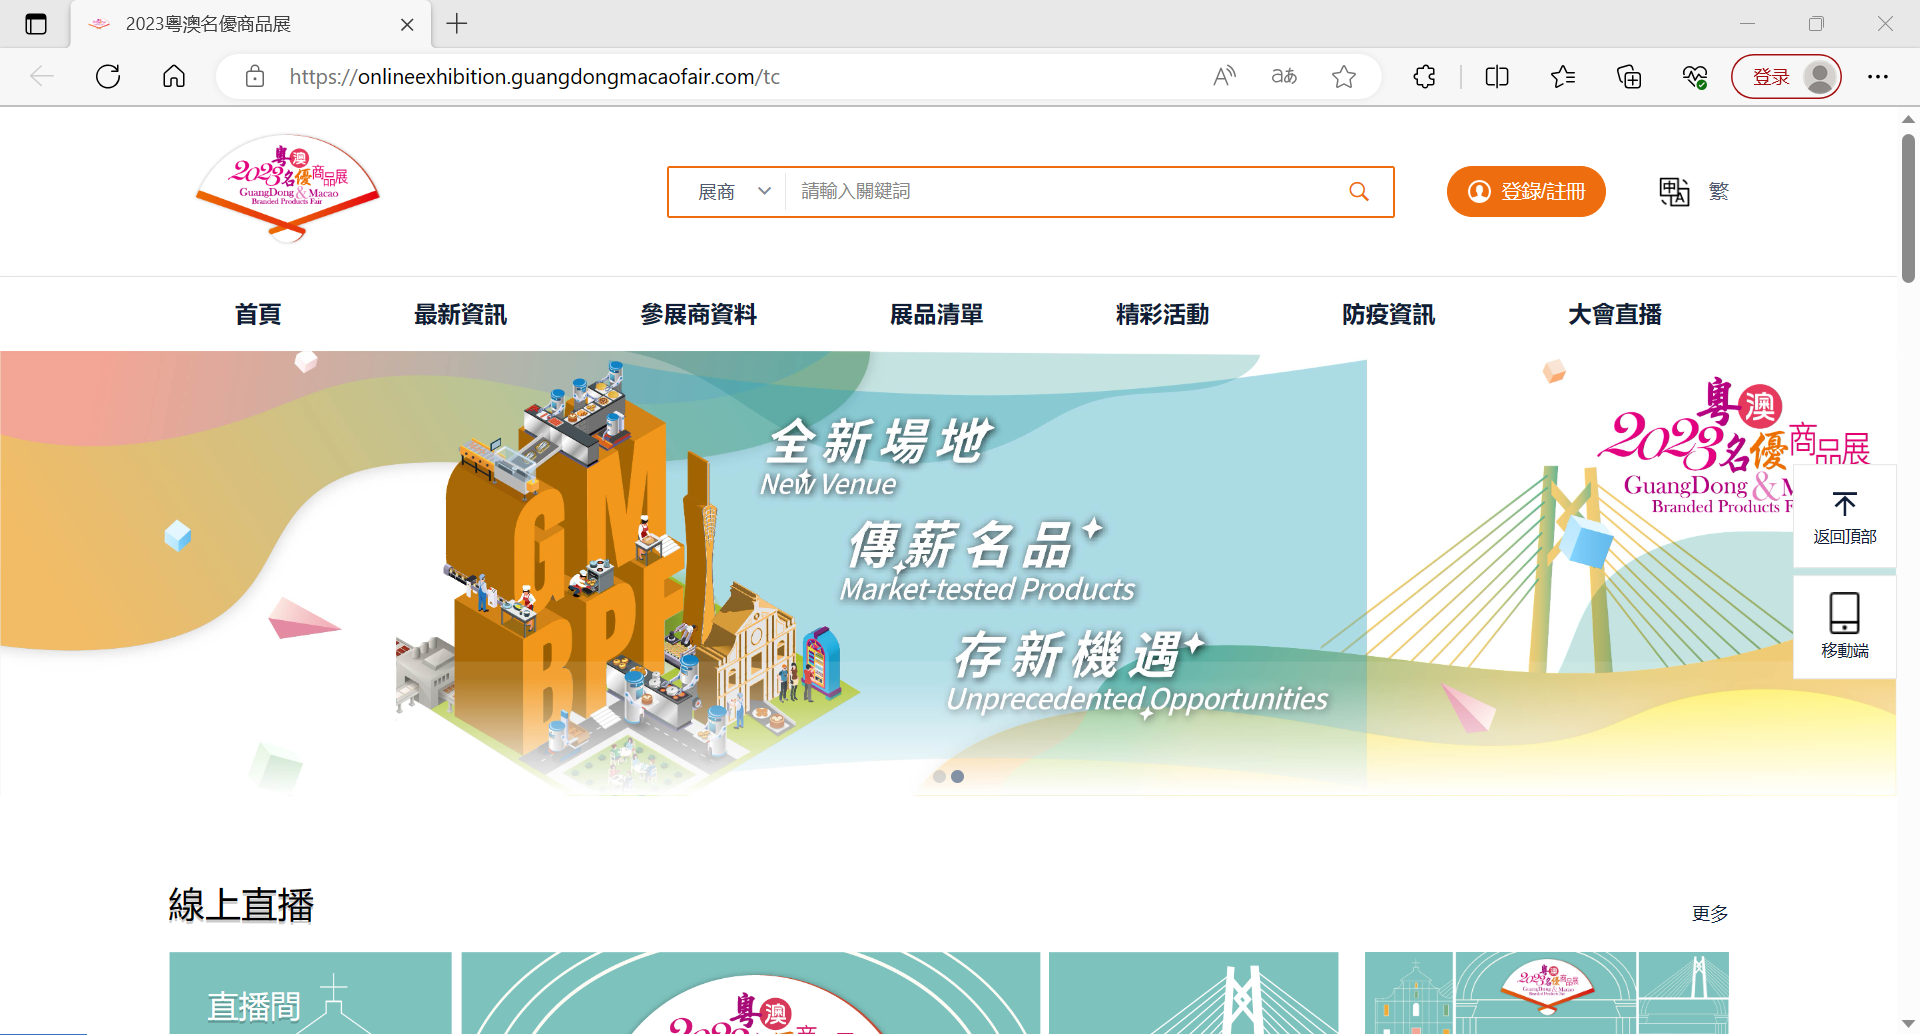The width and height of the screenshot is (1920, 1035).
Task: Open the 移動端 mobile phone icon
Action: point(1844,614)
